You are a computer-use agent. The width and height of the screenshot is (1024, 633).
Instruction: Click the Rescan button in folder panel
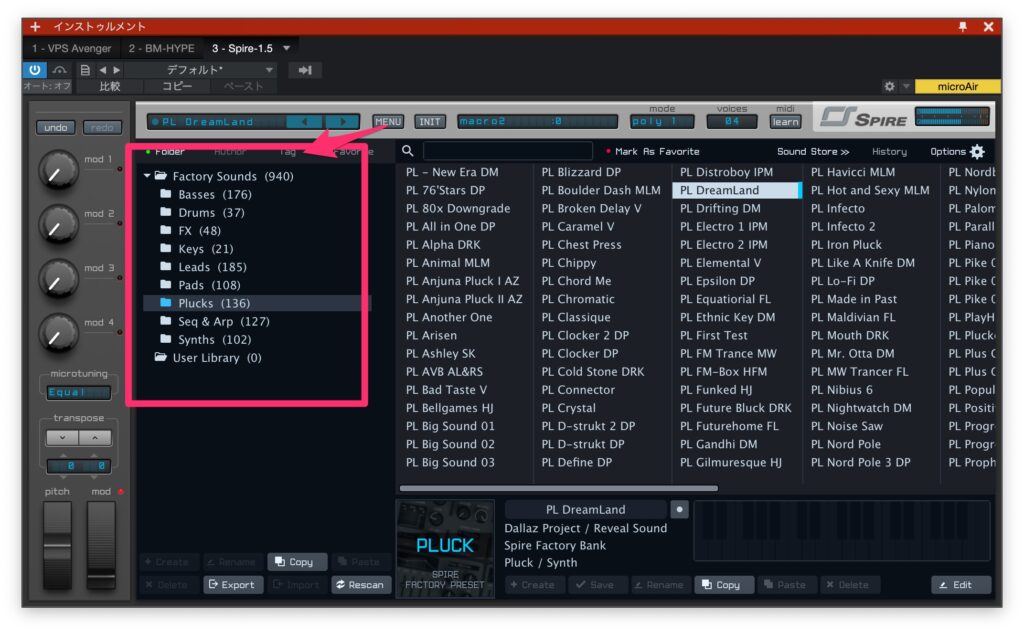361,585
